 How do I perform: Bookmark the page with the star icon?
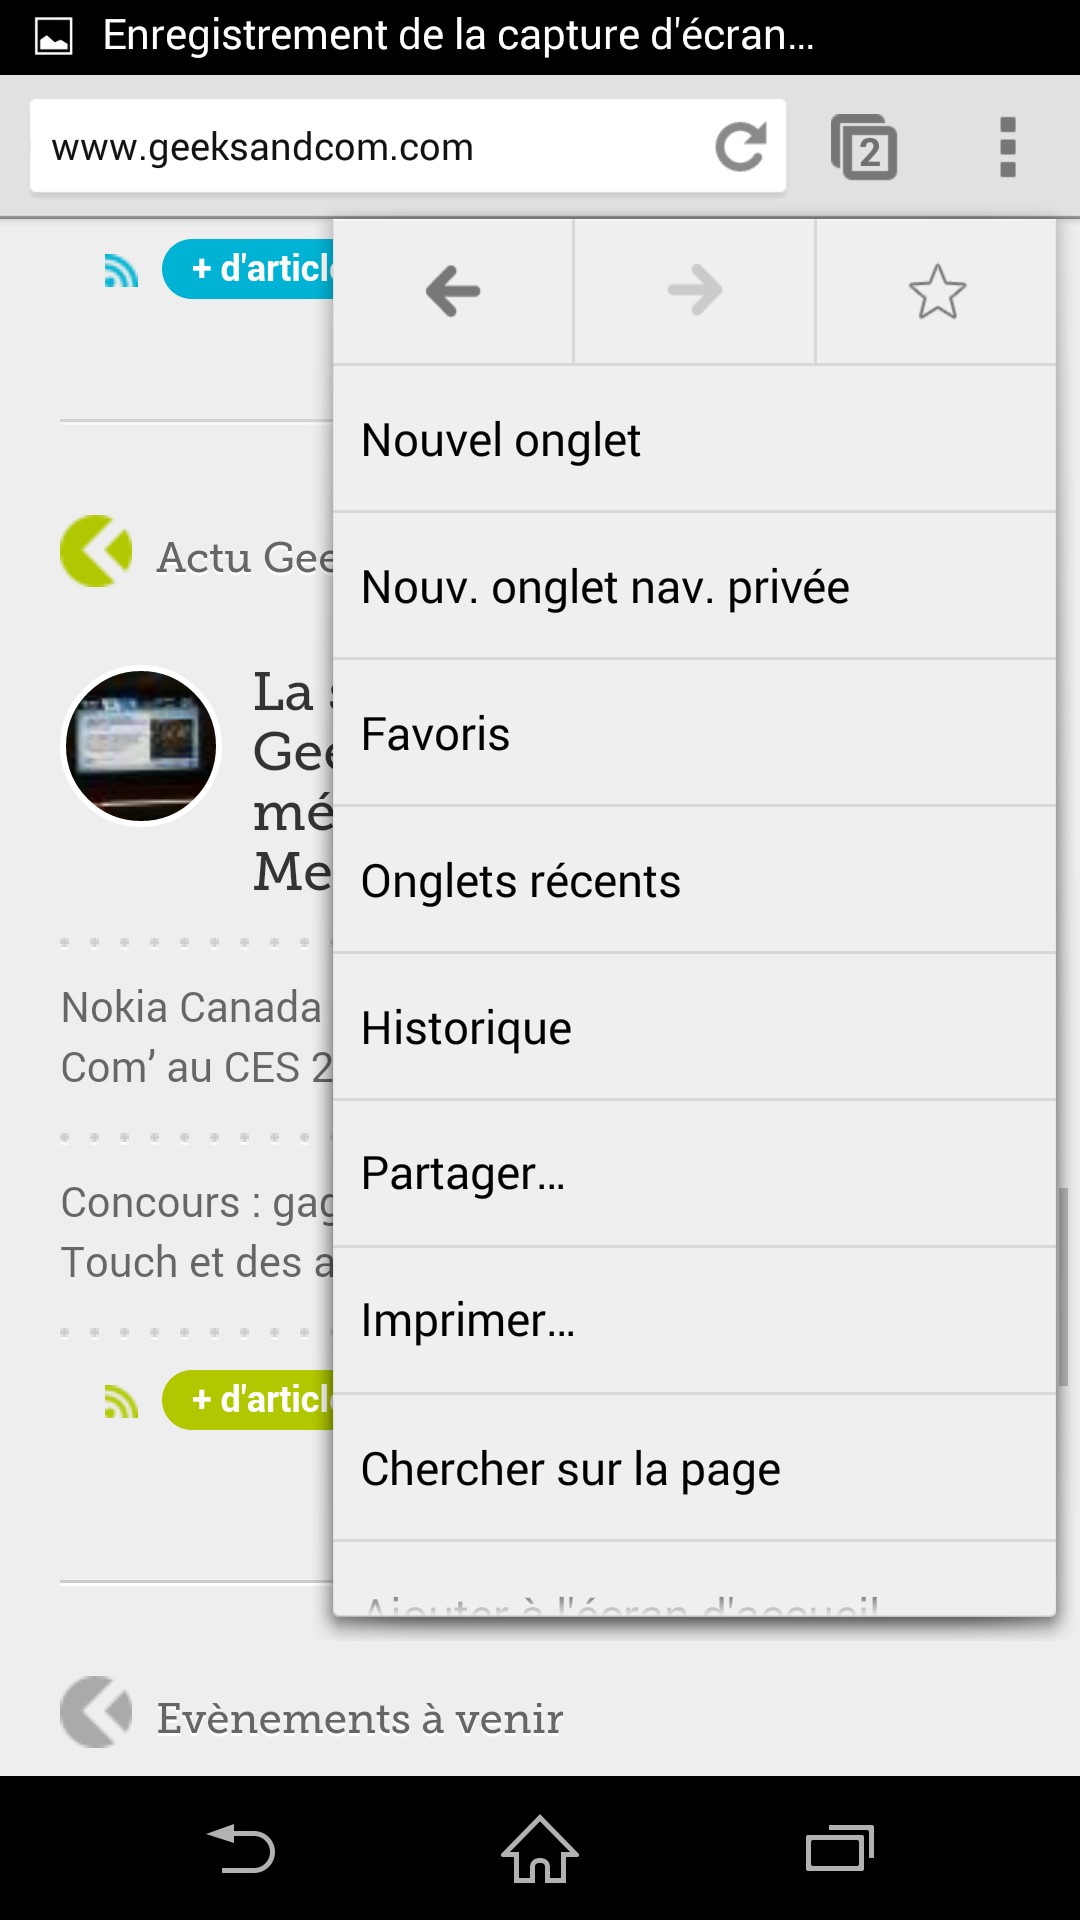[x=937, y=292]
